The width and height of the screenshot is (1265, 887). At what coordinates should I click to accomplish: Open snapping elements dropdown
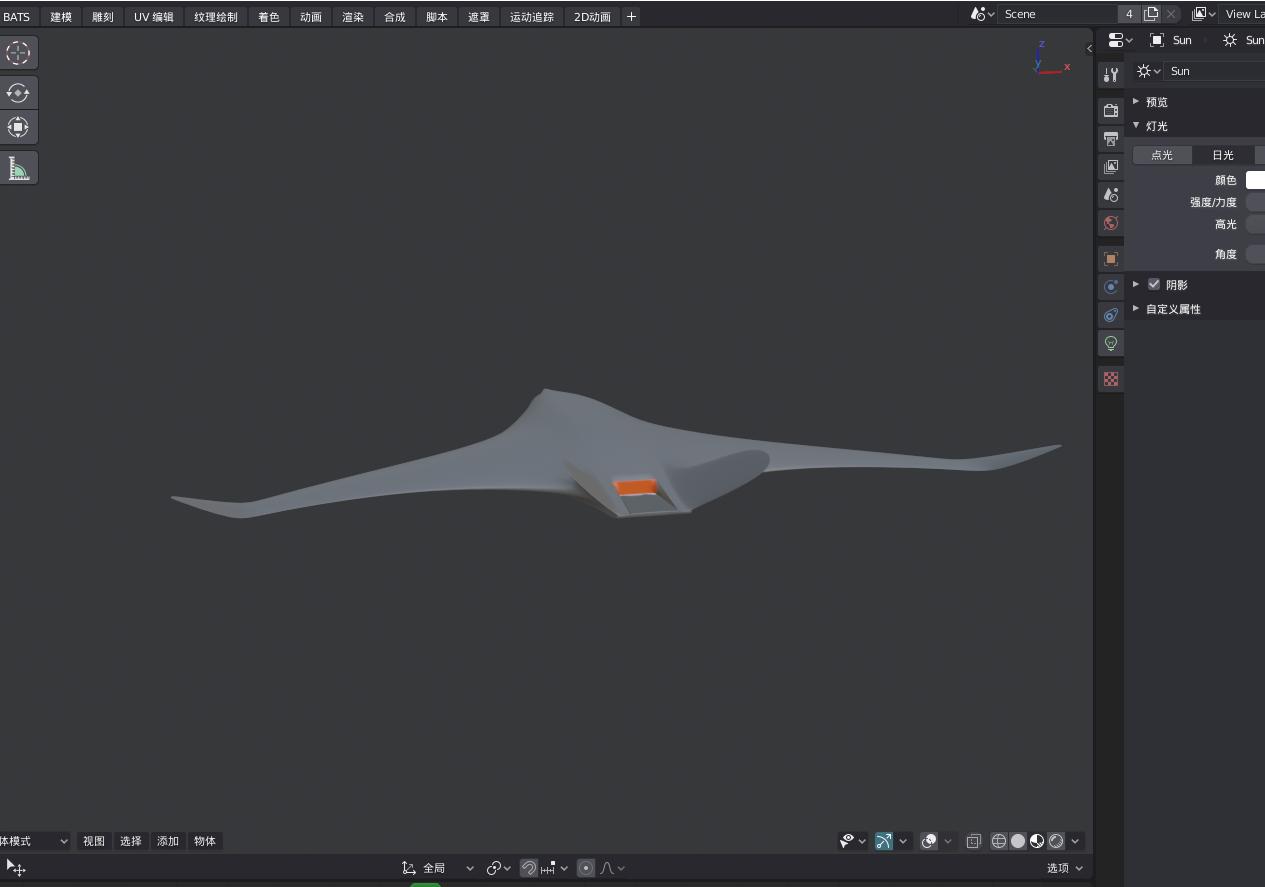555,868
